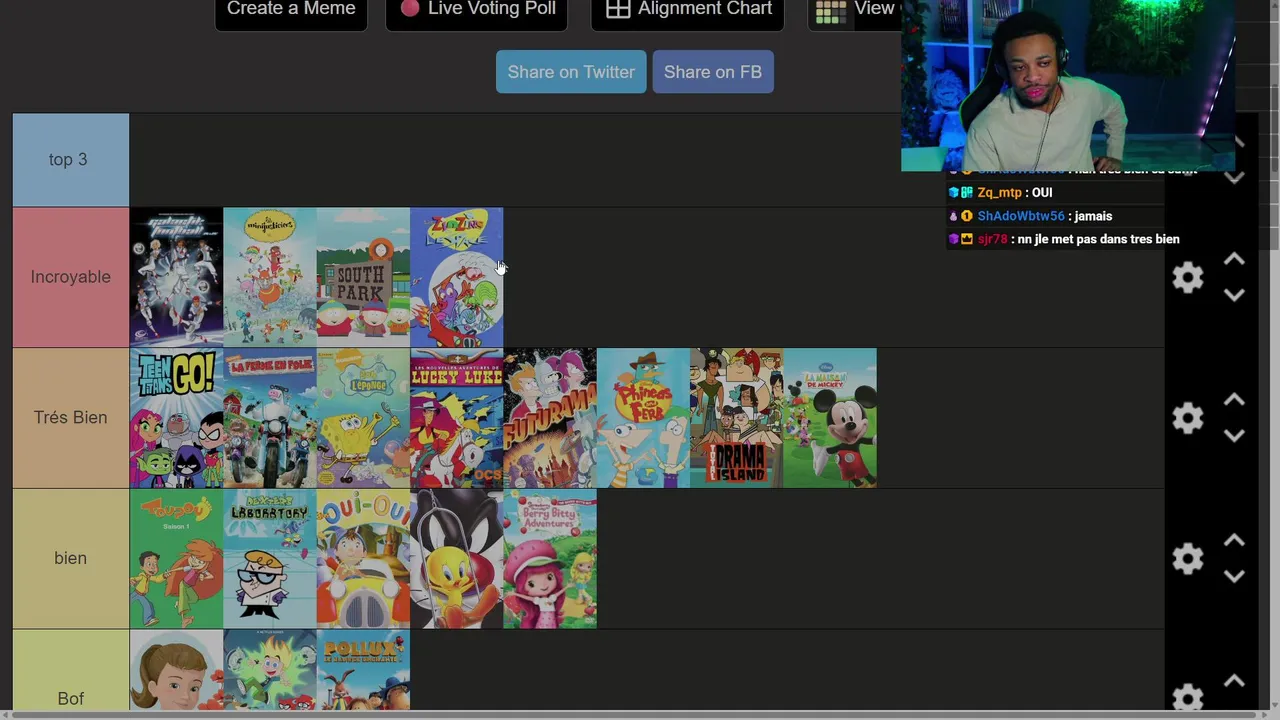
Task: Select La Maison de Mickey poster
Action: (x=830, y=418)
